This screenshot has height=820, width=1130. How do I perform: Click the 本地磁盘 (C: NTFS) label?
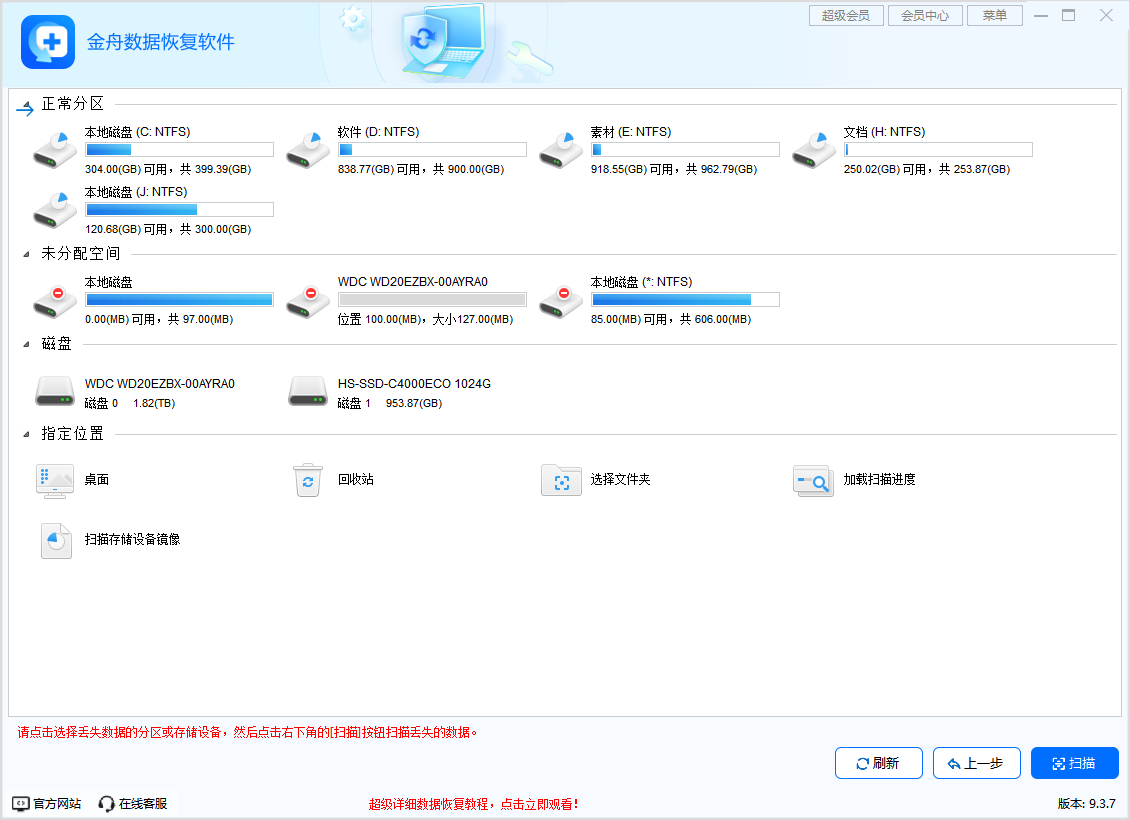[138, 132]
